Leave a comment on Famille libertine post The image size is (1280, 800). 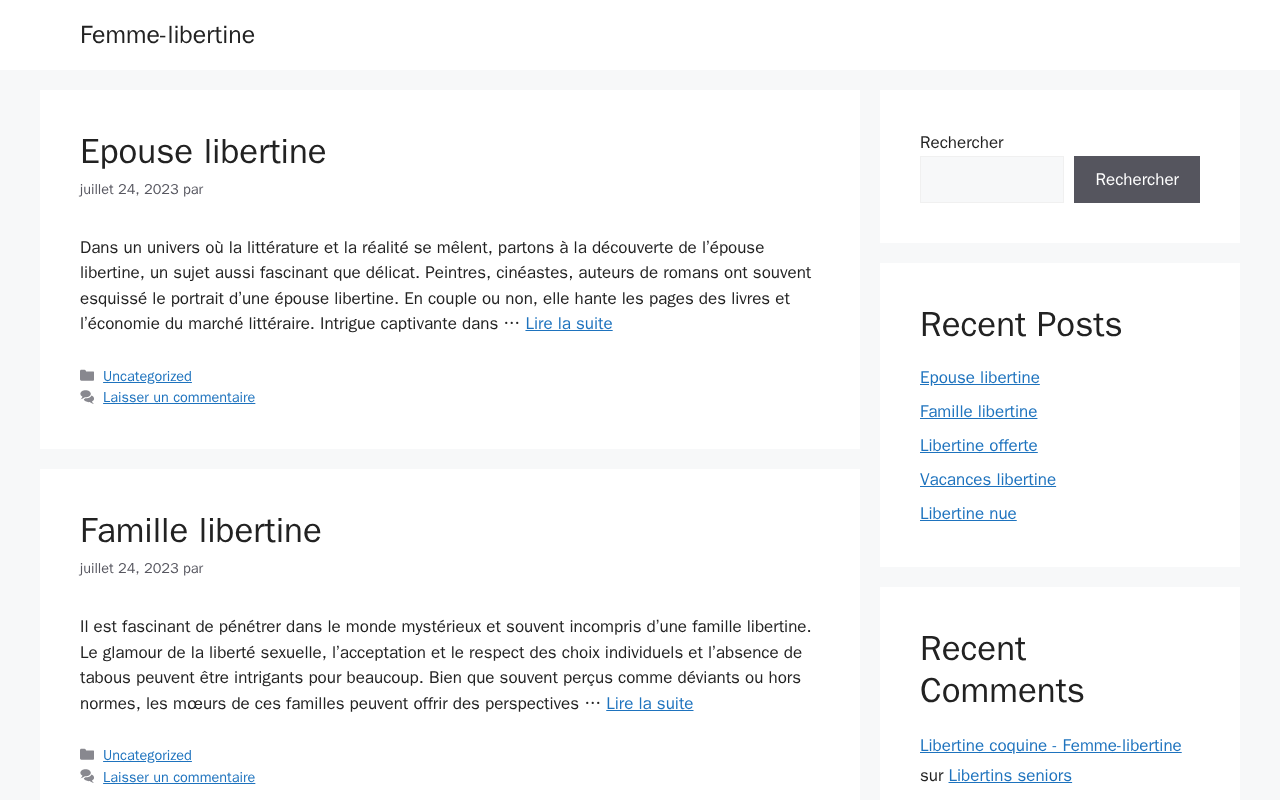pyautogui.click(x=179, y=777)
